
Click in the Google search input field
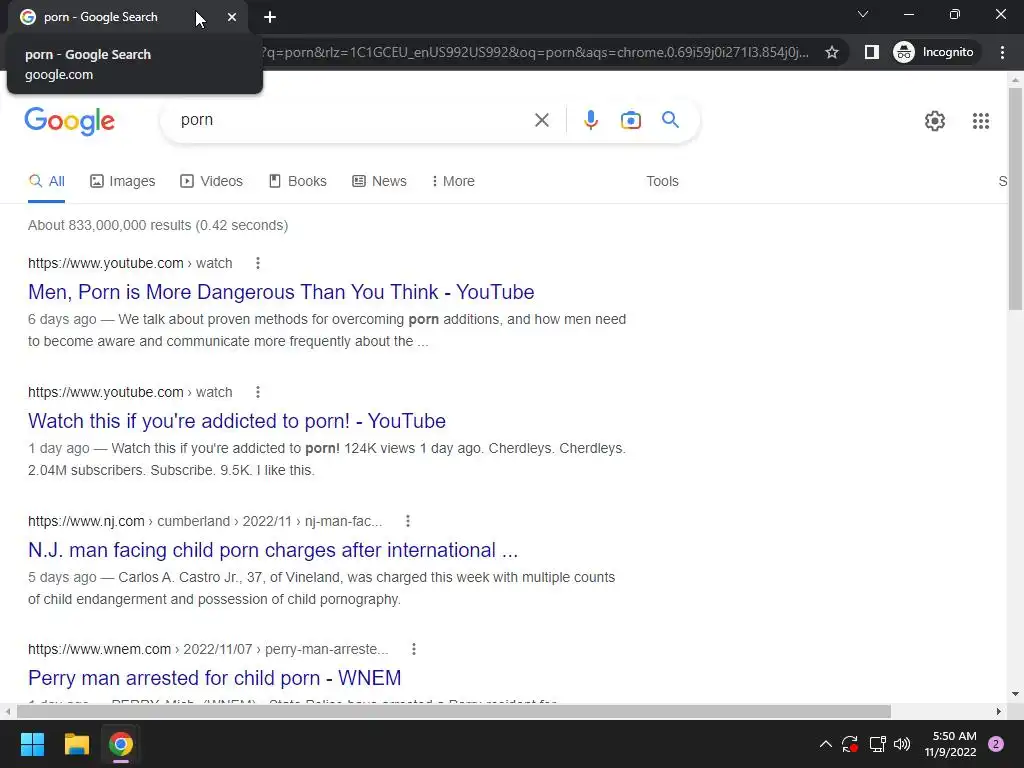tap(353, 120)
